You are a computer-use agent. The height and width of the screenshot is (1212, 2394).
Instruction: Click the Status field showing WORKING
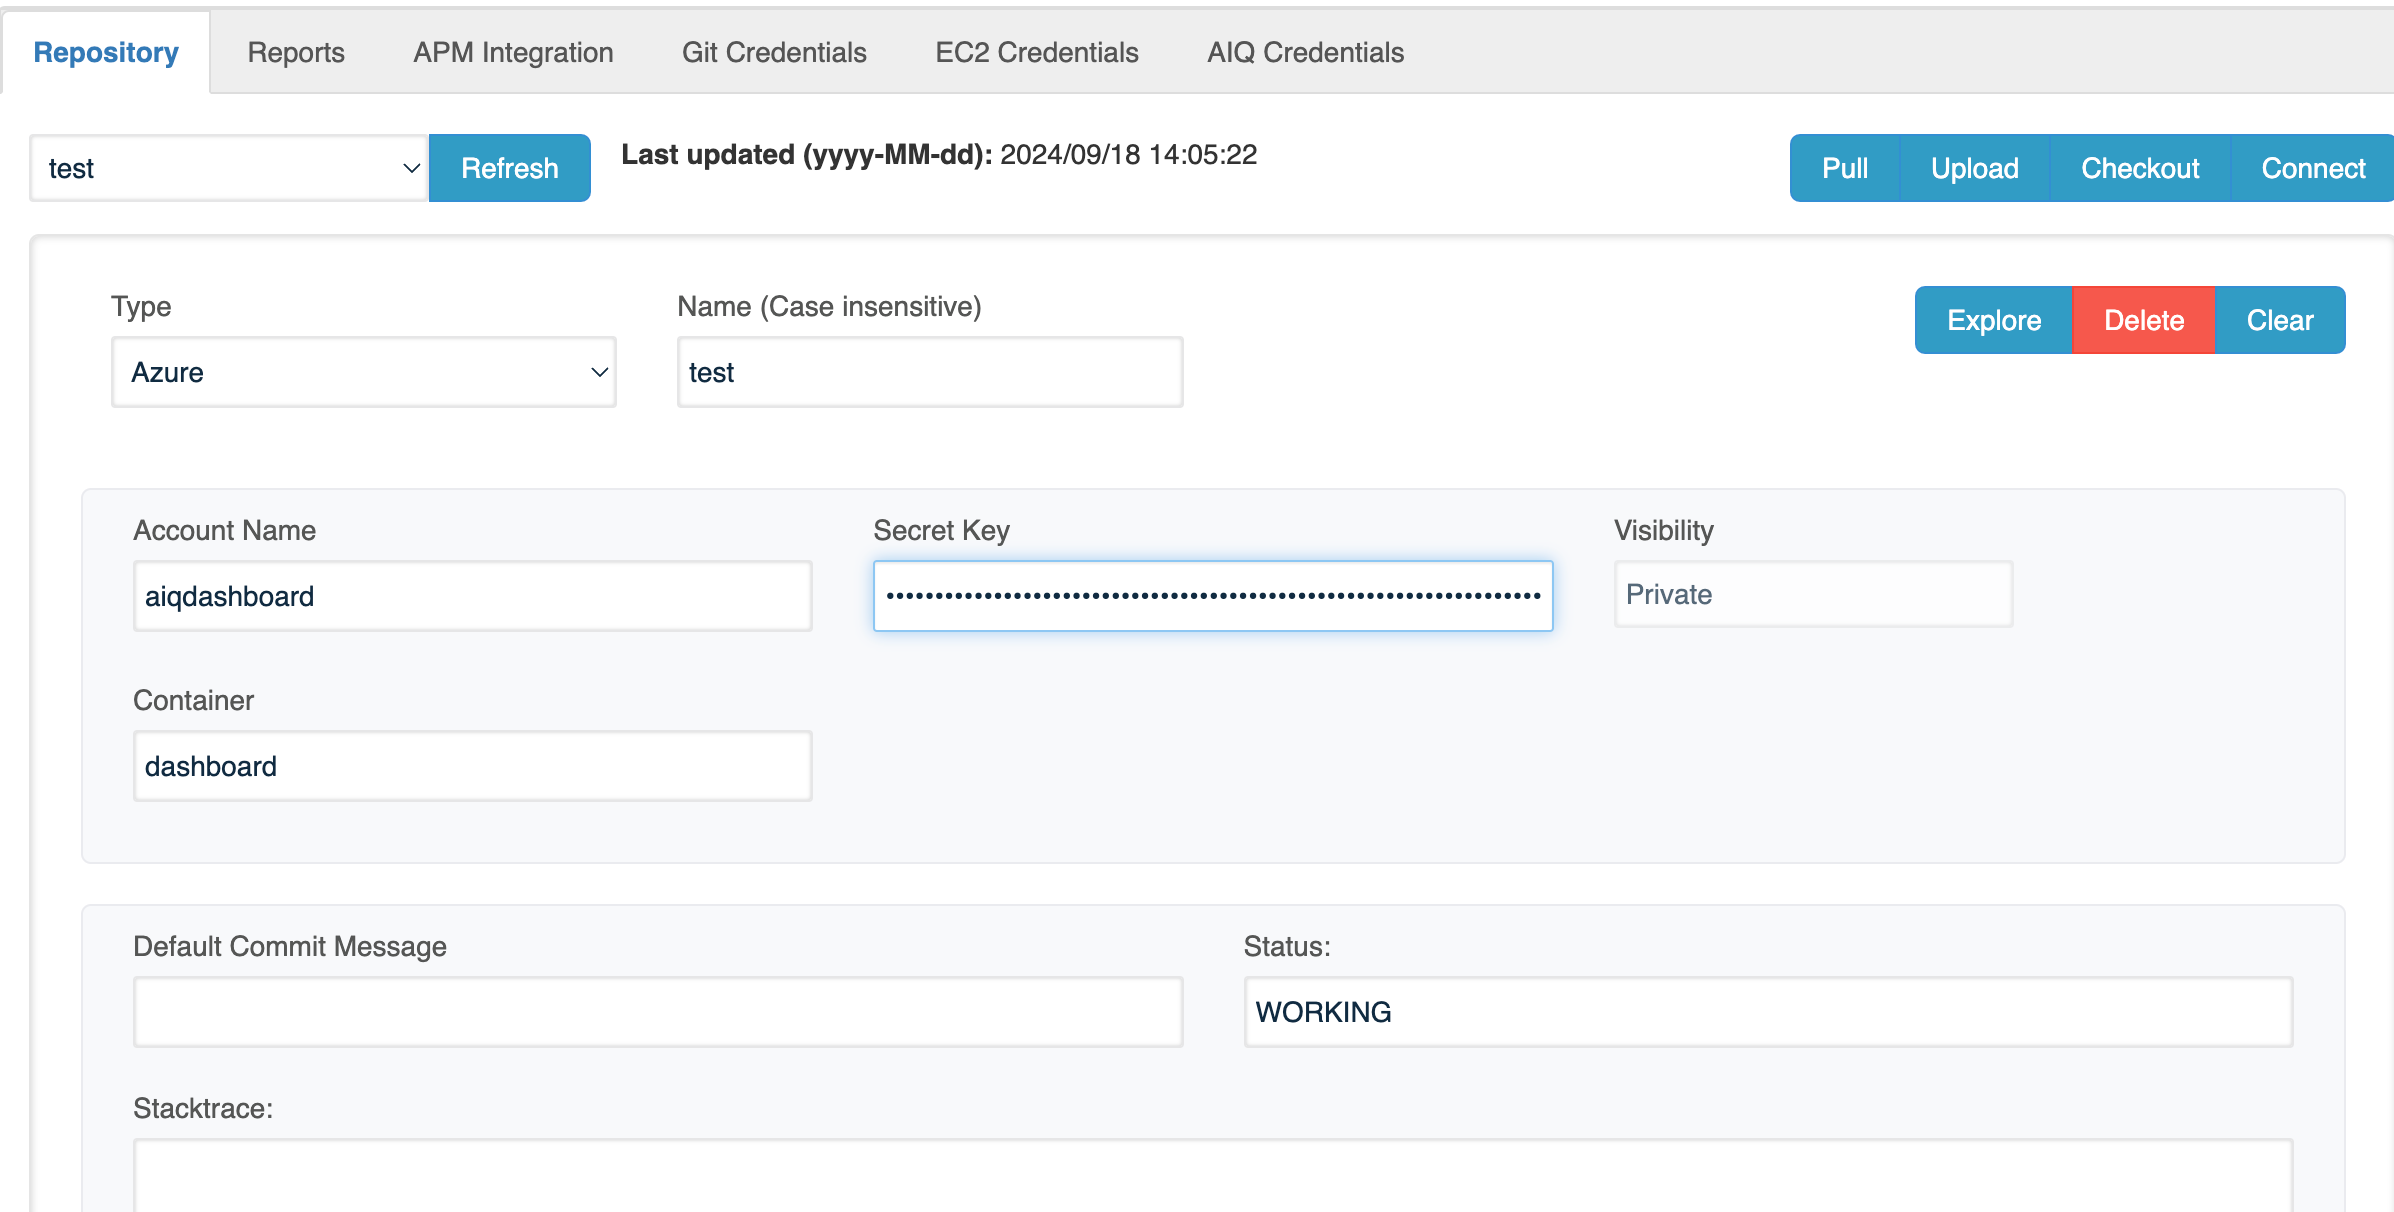tap(1768, 1012)
